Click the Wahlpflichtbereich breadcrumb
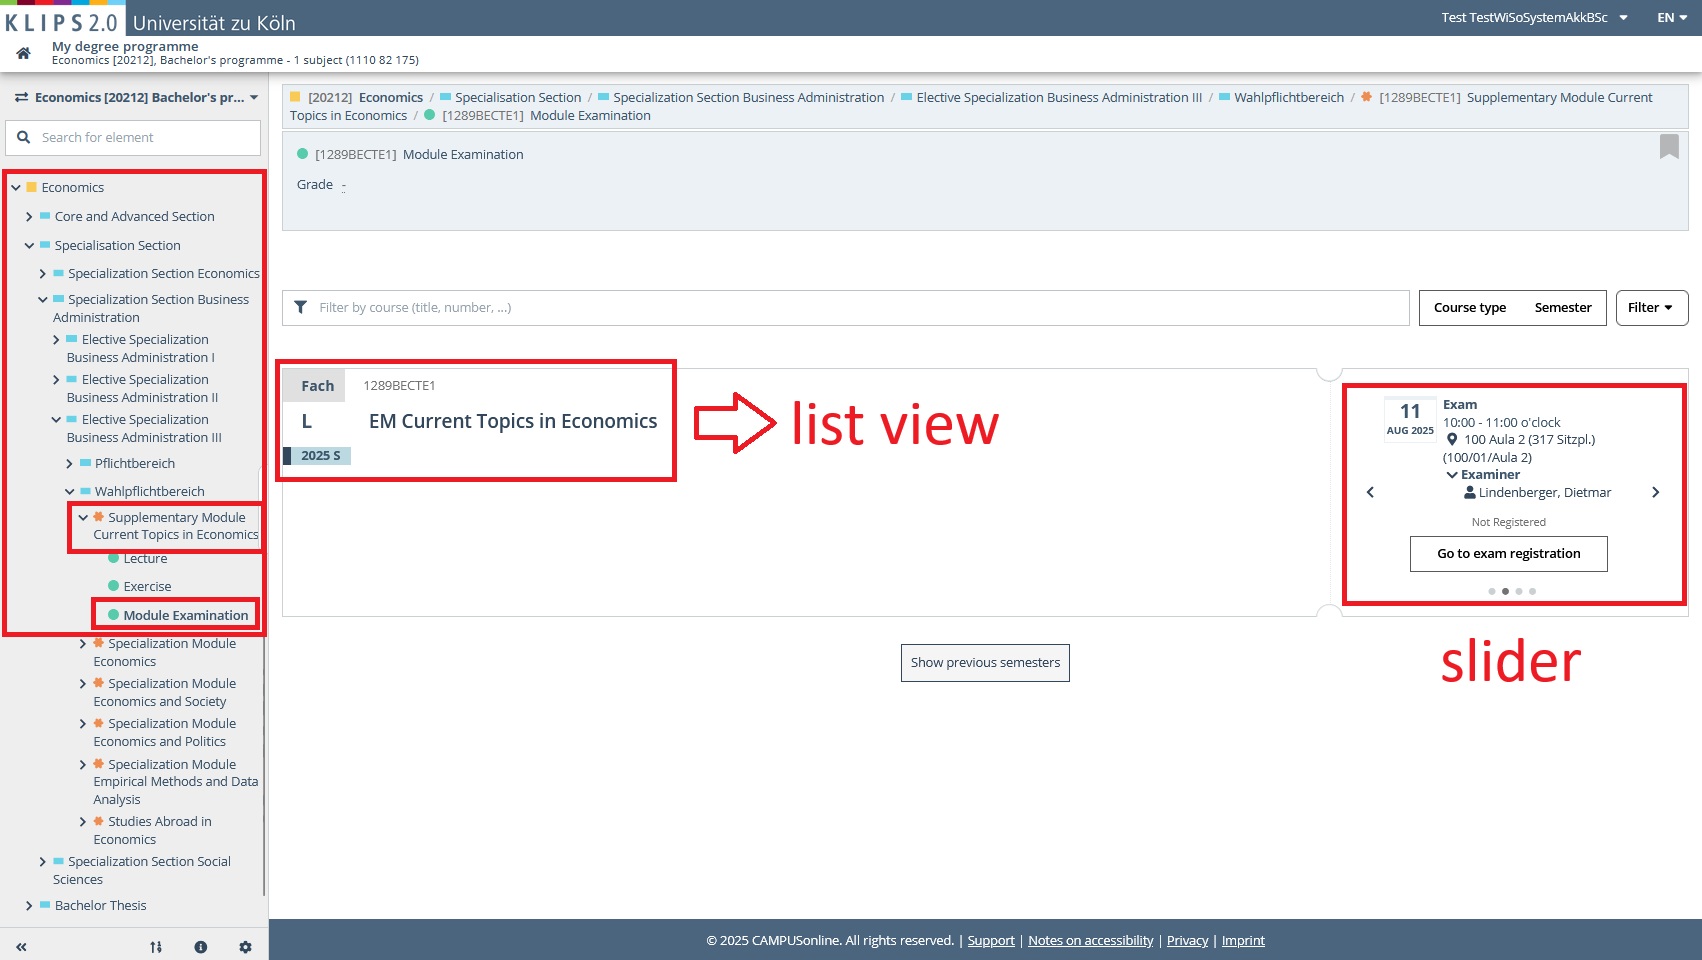Image resolution: width=1702 pixels, height=960 pixels. point(1289,98)
